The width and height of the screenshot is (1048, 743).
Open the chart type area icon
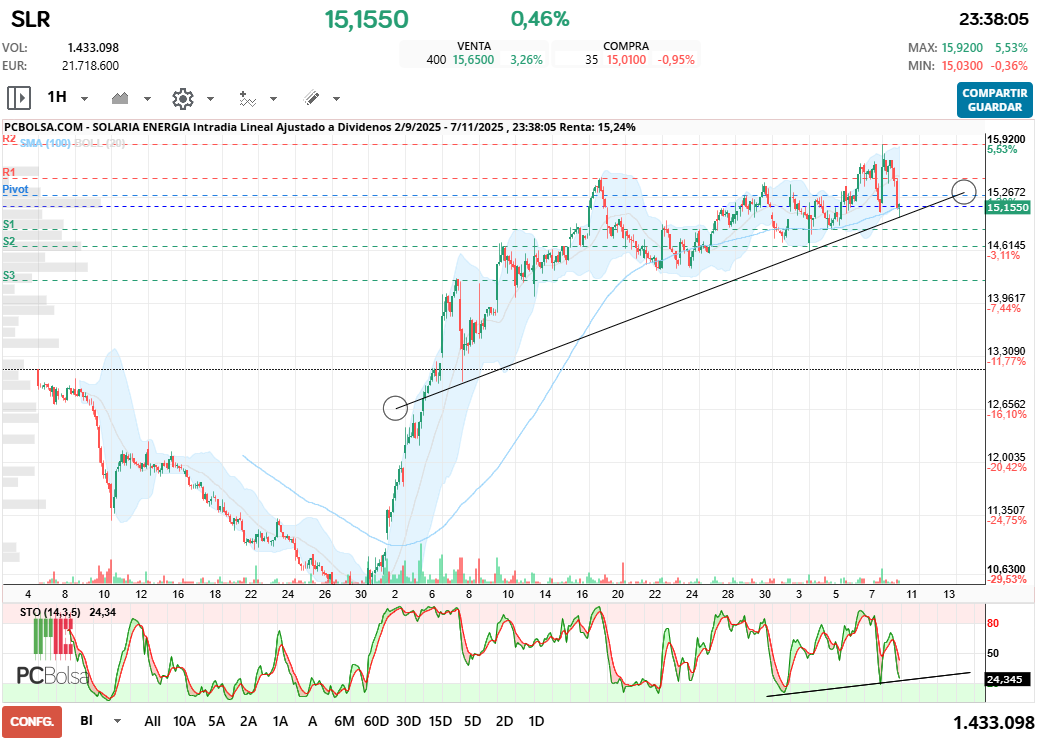click(x=122, y=98)
